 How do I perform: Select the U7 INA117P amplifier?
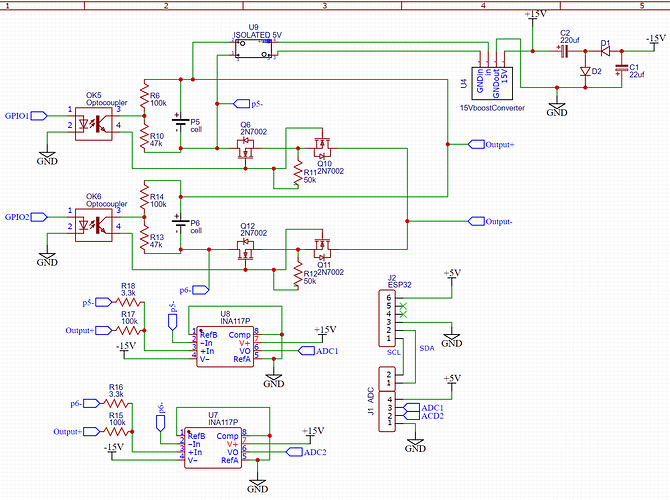click(213, 448)
